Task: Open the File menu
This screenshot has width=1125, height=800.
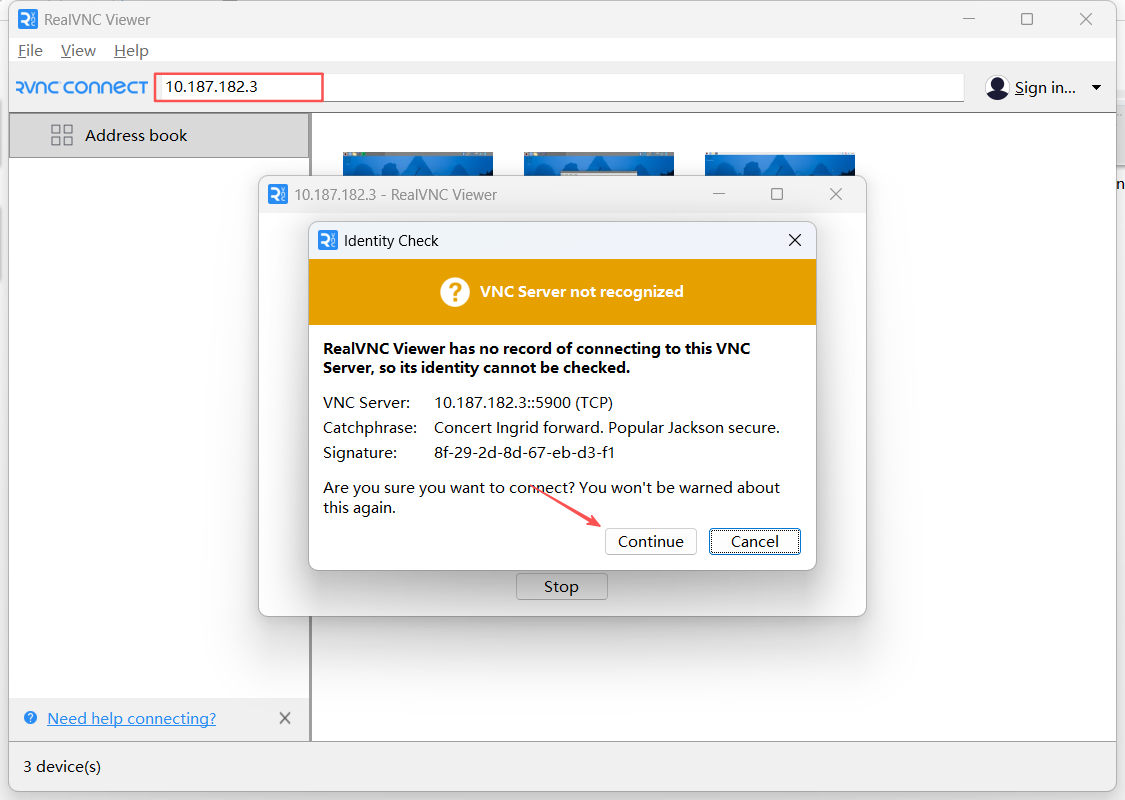Action: [30, 51]
